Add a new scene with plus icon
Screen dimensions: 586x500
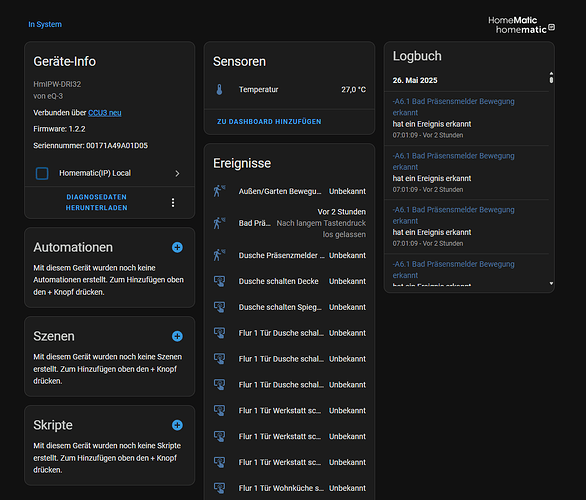pos(177,336)
